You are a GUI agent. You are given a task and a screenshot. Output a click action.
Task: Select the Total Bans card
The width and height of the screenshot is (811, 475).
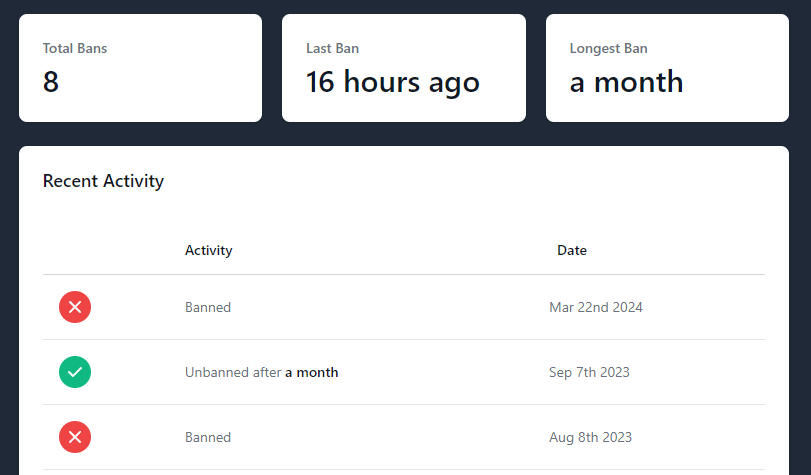click(x=140, y=68)
